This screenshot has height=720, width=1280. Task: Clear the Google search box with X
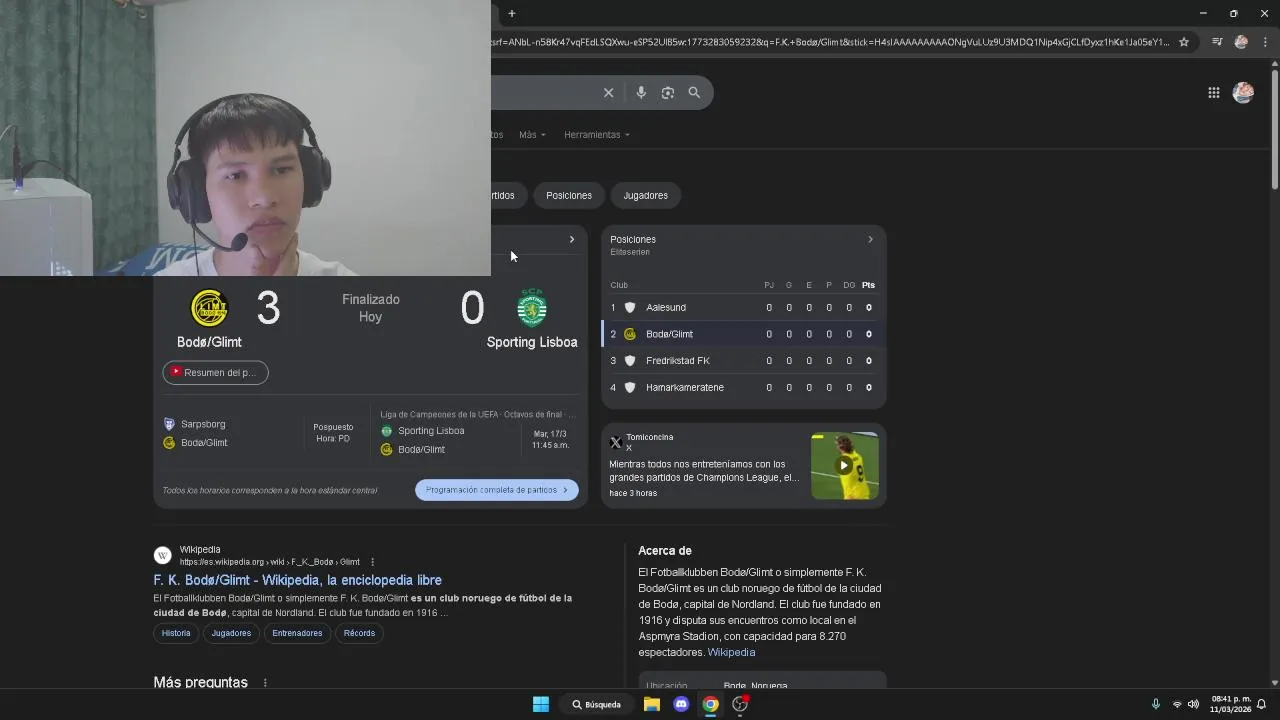tap(608, 92)
